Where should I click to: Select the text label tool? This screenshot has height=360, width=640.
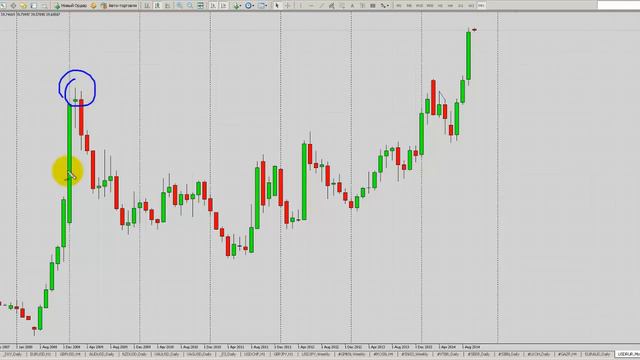coord(362,6)
